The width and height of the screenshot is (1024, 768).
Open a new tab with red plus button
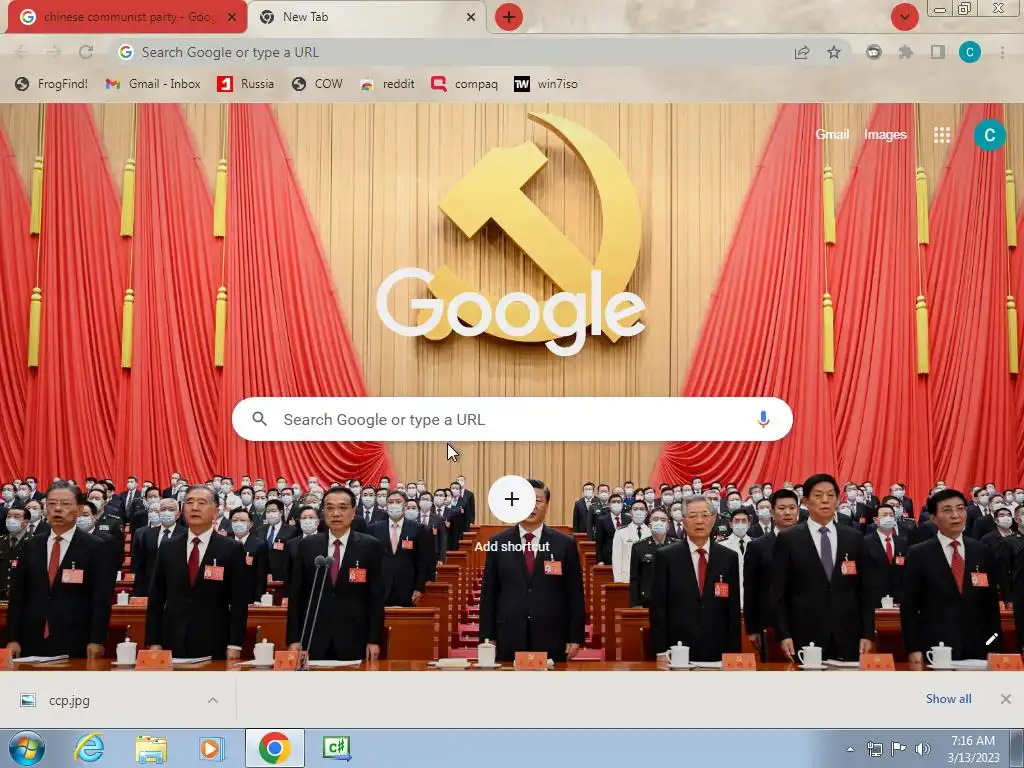tap(509, 17)
